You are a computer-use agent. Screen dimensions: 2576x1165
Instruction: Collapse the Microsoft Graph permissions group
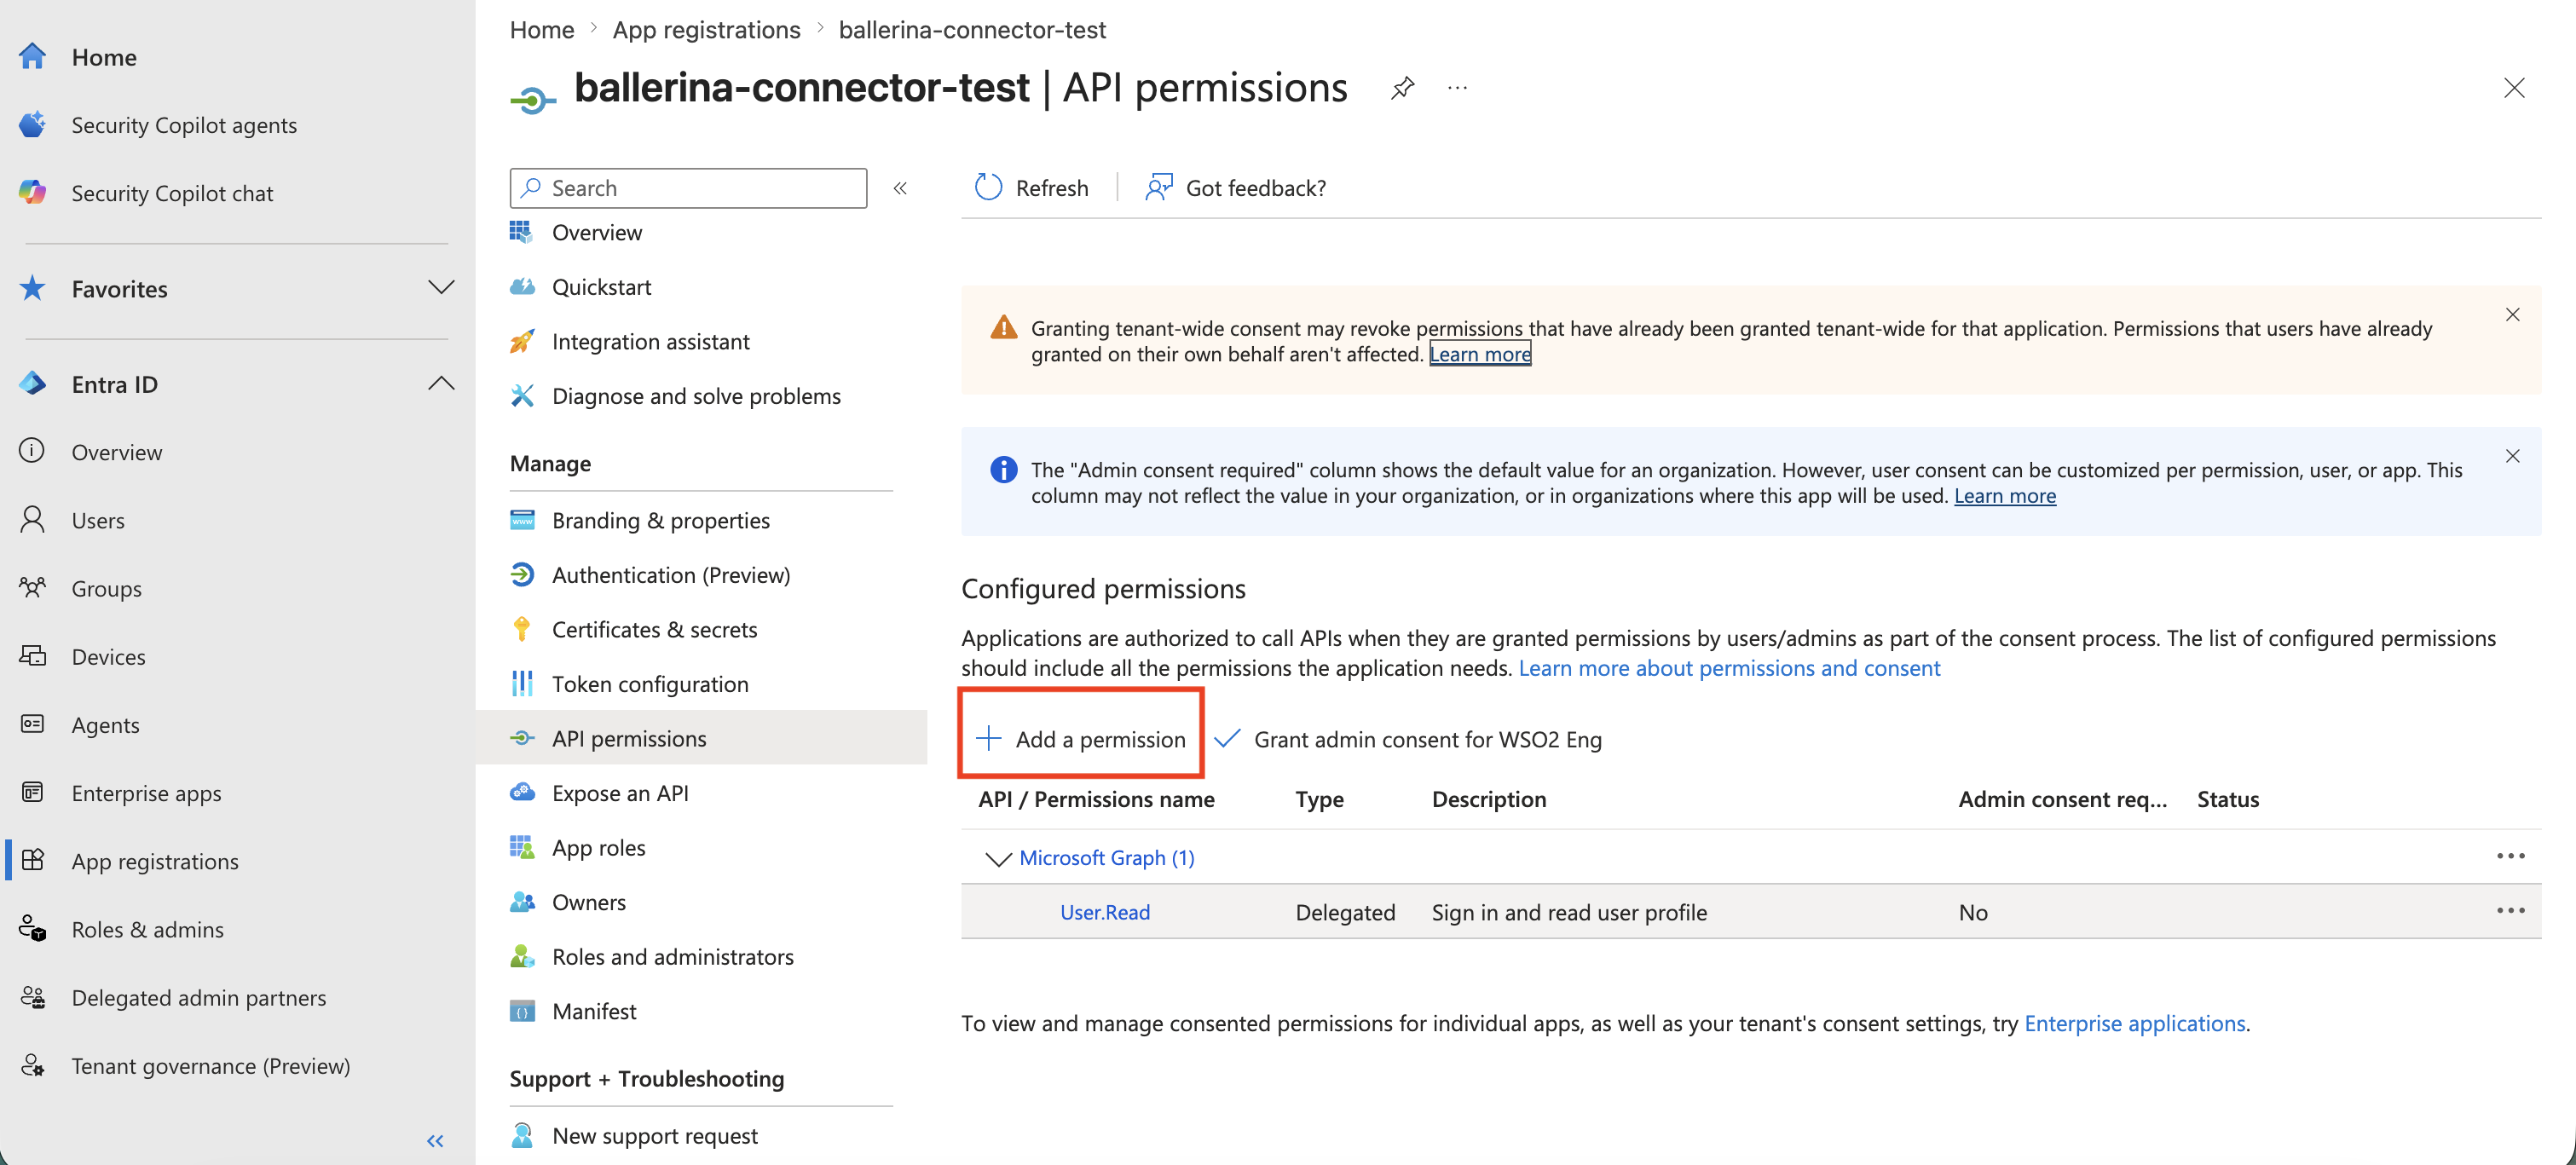998,859
